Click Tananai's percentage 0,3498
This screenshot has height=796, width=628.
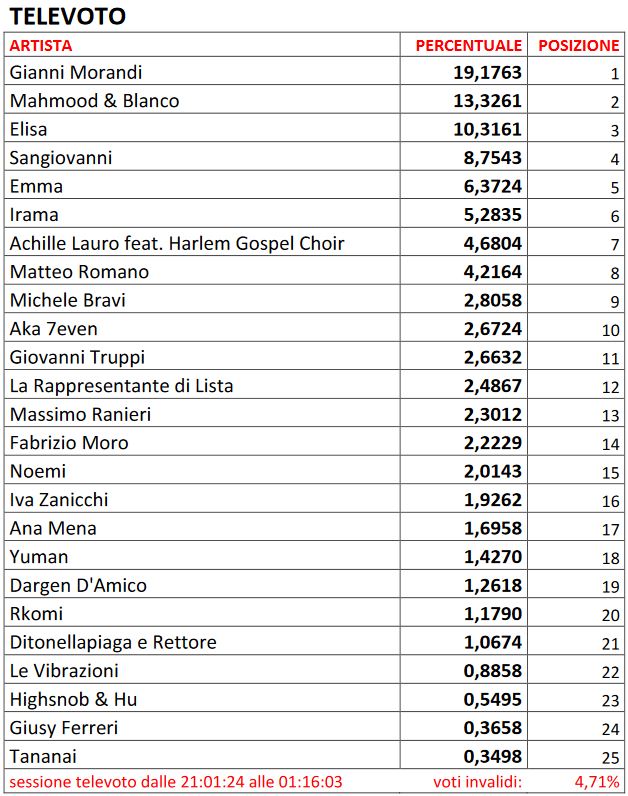(x=492, y=756)
